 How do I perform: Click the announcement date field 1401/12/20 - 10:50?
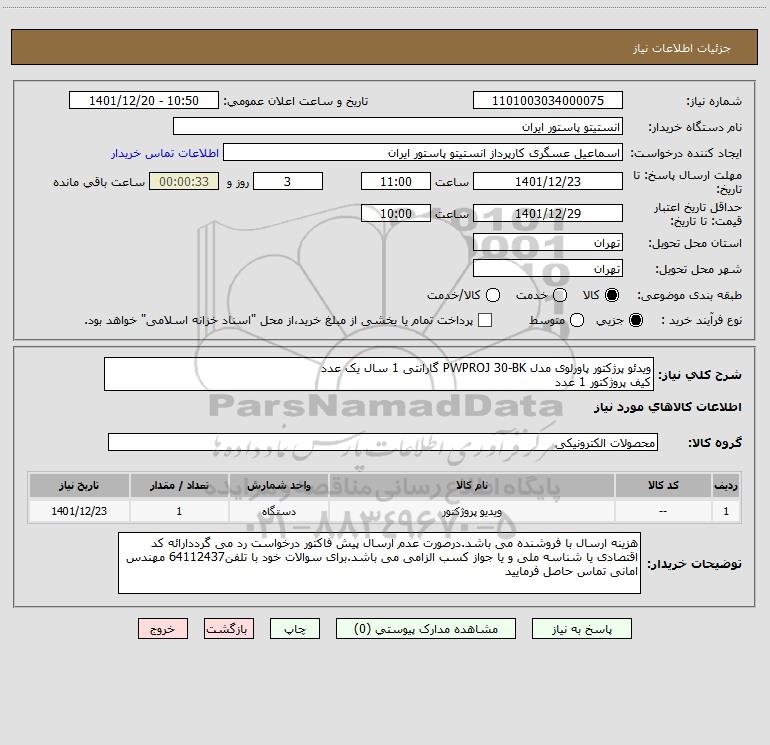[x=144, y=101]
